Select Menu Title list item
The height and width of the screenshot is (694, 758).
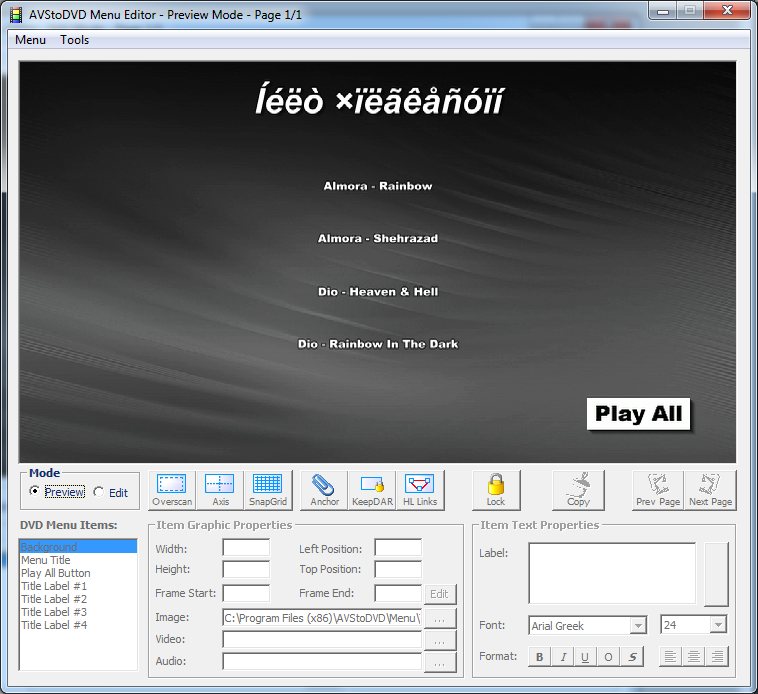[78, 560]
